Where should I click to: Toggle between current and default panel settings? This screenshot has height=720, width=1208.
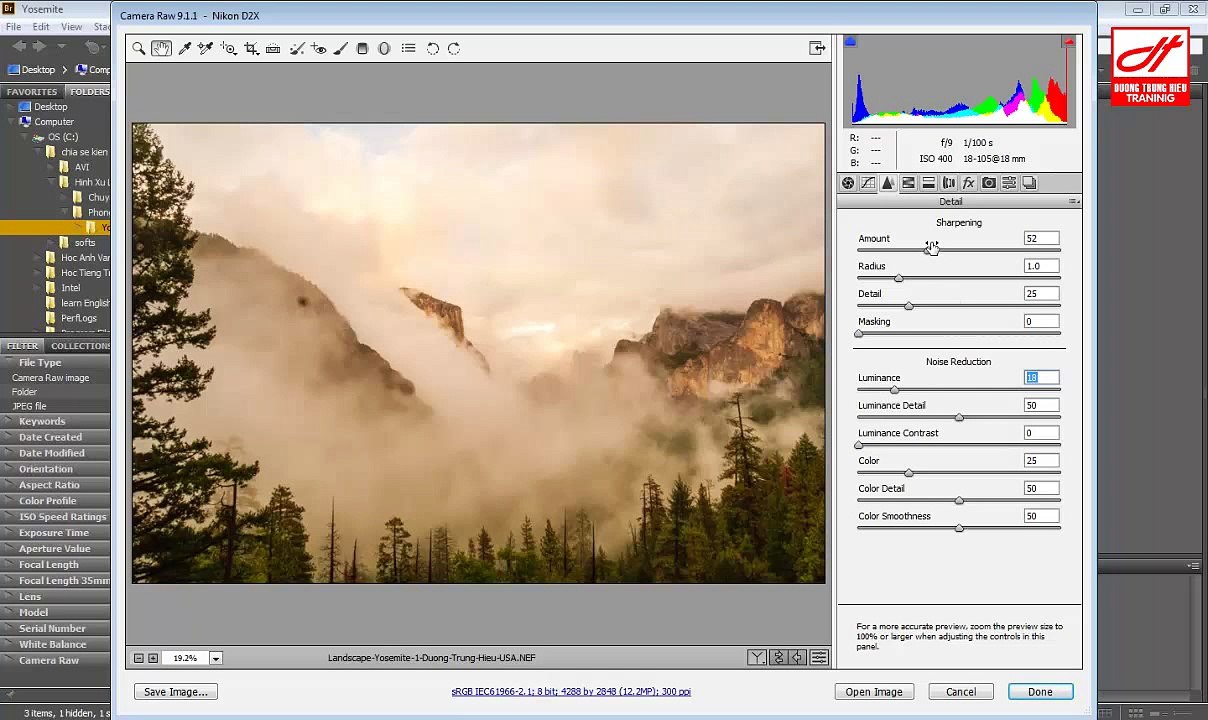[x=819, y=657]
